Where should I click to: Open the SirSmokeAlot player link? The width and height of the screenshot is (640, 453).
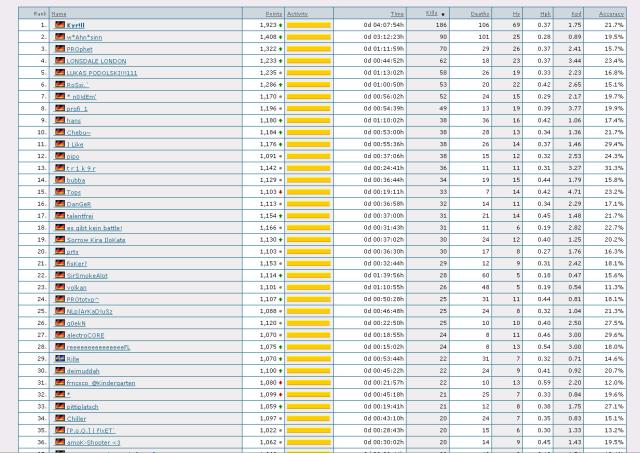coord(87,274)
